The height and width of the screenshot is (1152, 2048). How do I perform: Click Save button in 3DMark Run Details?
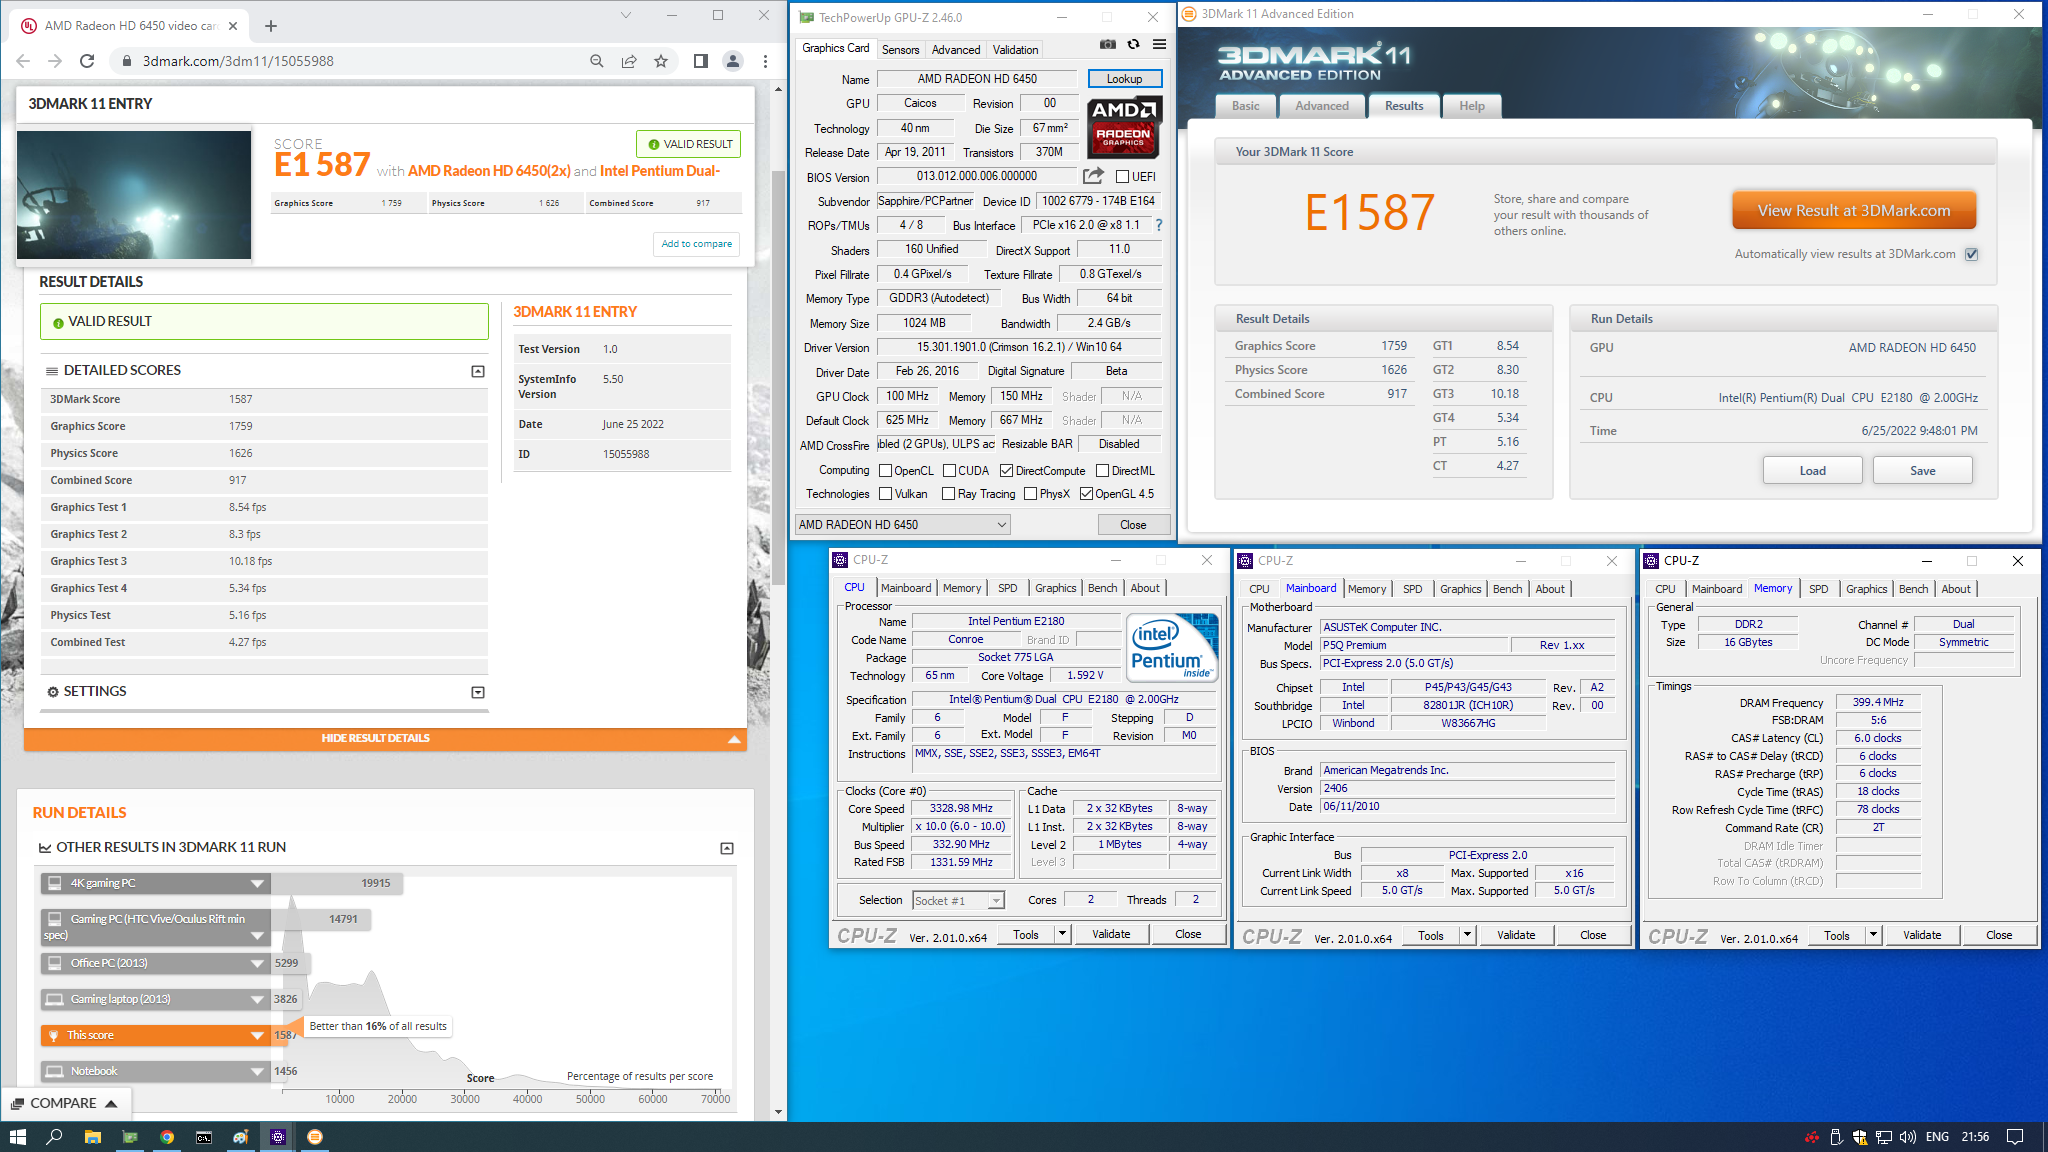1923,471
